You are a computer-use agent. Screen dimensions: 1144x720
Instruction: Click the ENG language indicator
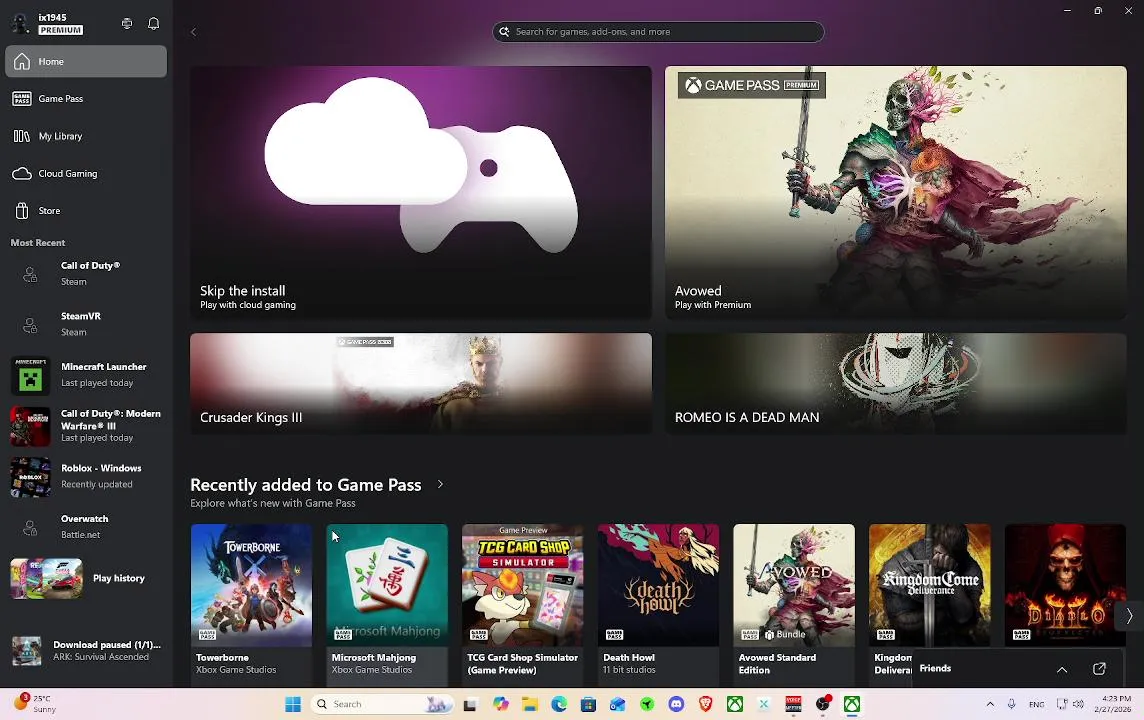click(x=1036, y=704)
